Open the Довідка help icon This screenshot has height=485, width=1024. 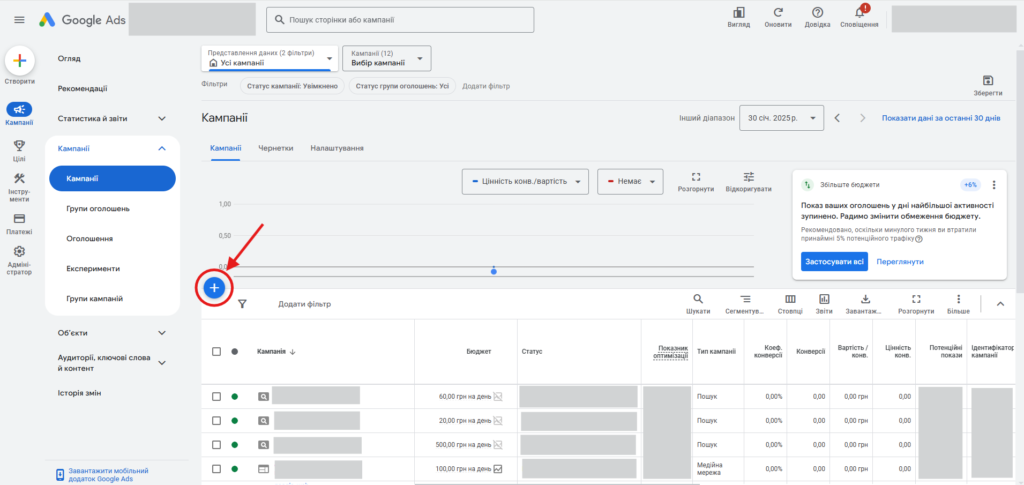817,14
